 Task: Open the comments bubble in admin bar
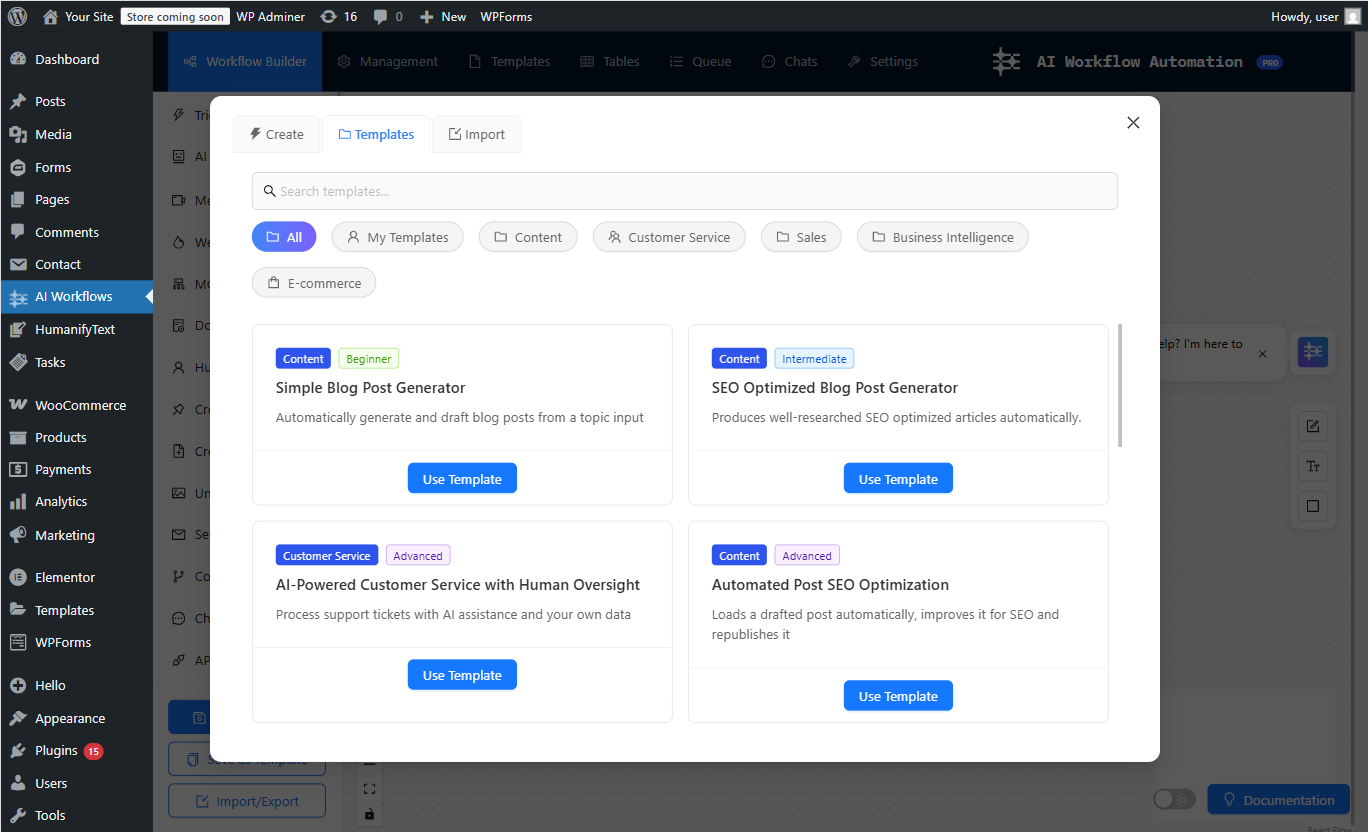(x=388, y=16)
